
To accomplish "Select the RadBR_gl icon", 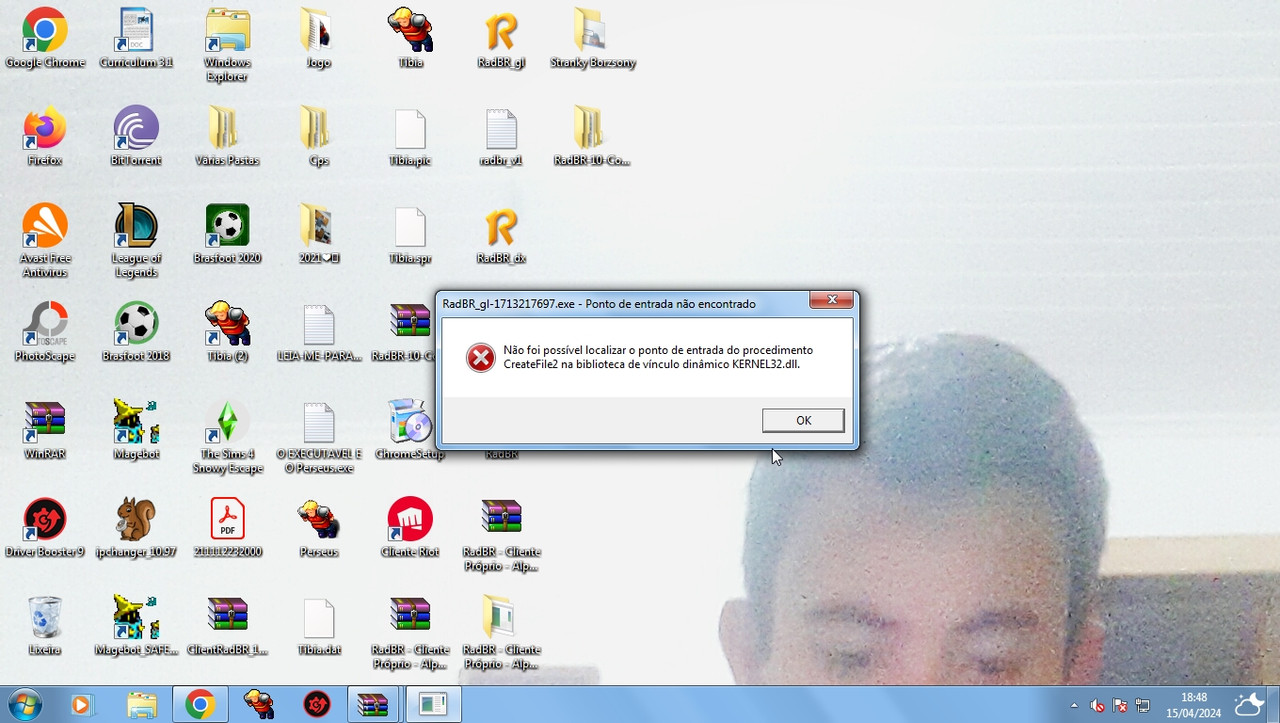I will [x=501, y=39].
